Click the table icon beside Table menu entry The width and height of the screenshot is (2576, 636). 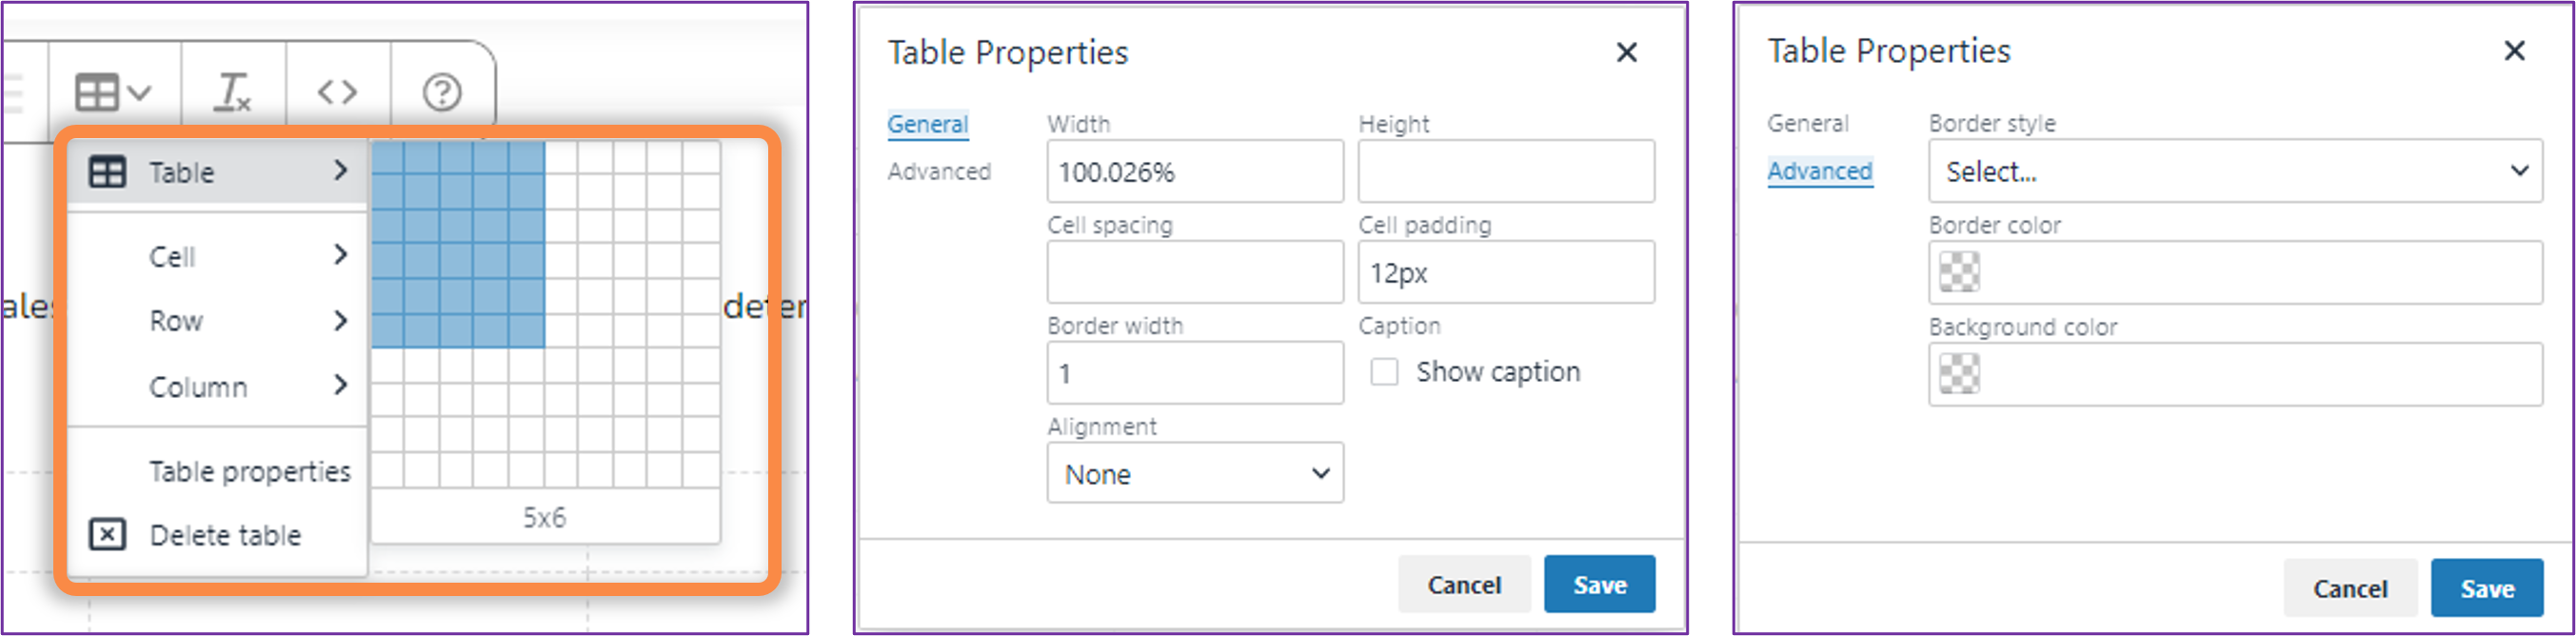(x=107, y=172)
